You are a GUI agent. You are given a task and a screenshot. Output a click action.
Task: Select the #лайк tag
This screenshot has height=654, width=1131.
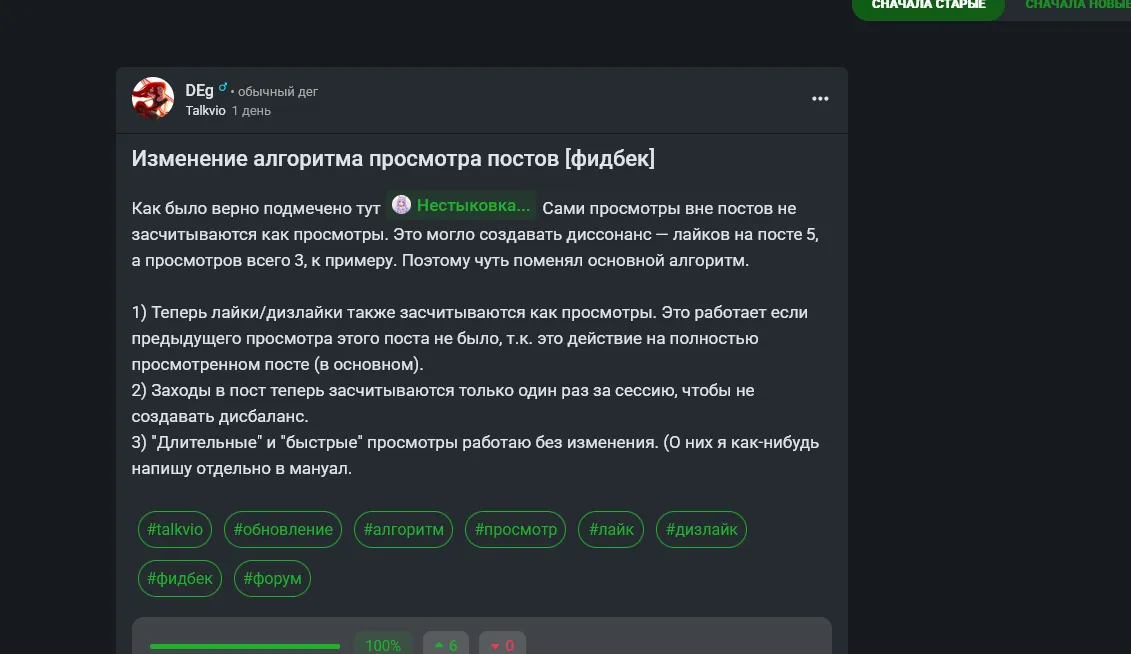point(611,529)
